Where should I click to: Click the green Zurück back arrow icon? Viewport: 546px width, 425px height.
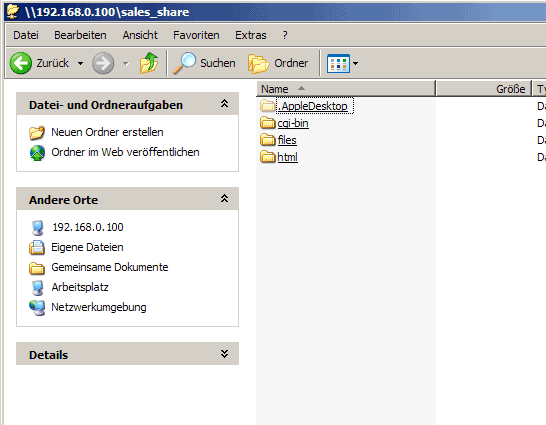point(21,63)
